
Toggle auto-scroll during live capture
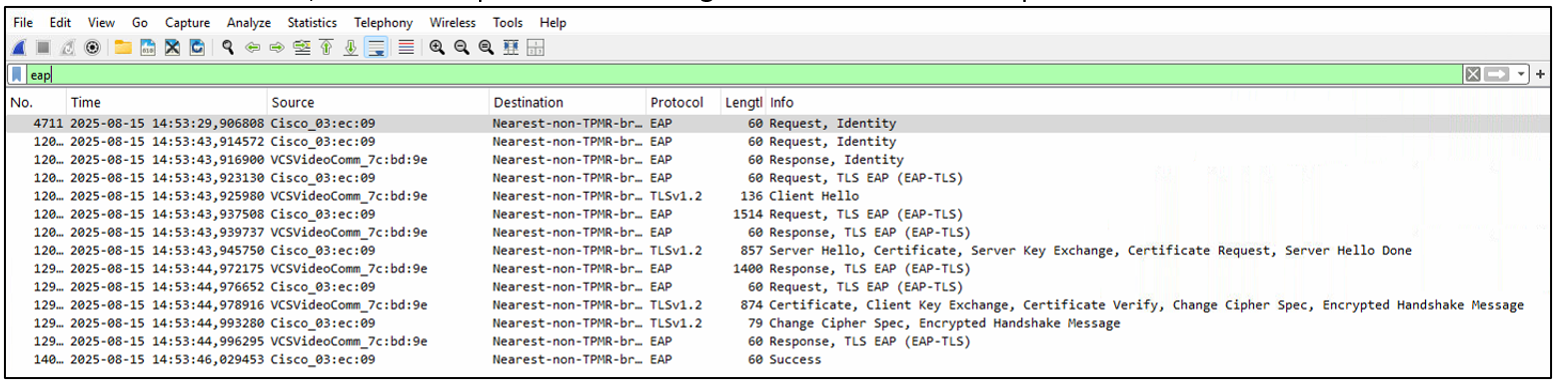(x=376, y=48)
